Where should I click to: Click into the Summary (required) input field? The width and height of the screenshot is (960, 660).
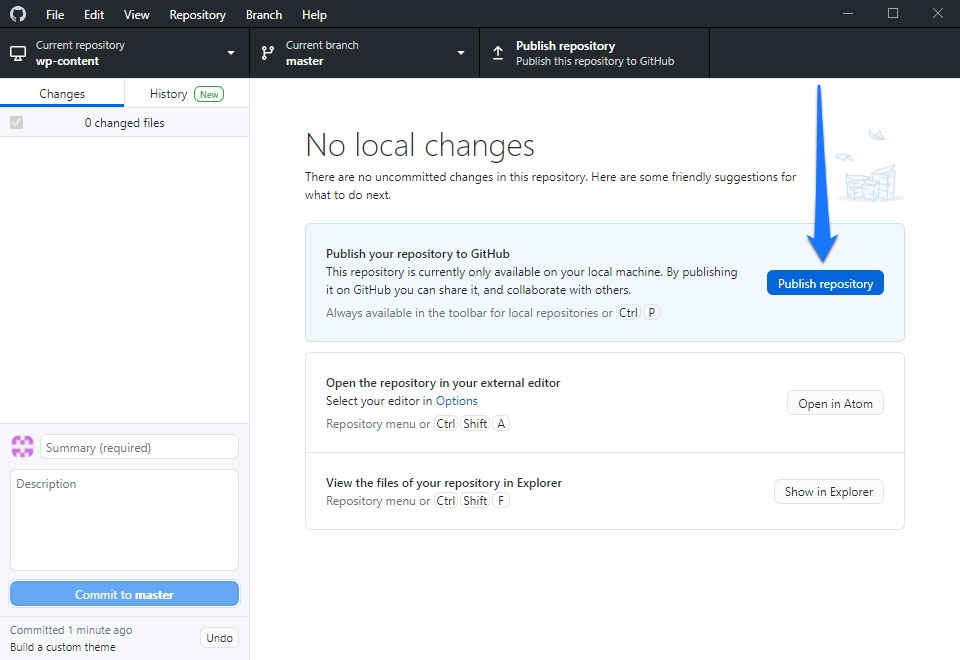[x=139, y=448]
